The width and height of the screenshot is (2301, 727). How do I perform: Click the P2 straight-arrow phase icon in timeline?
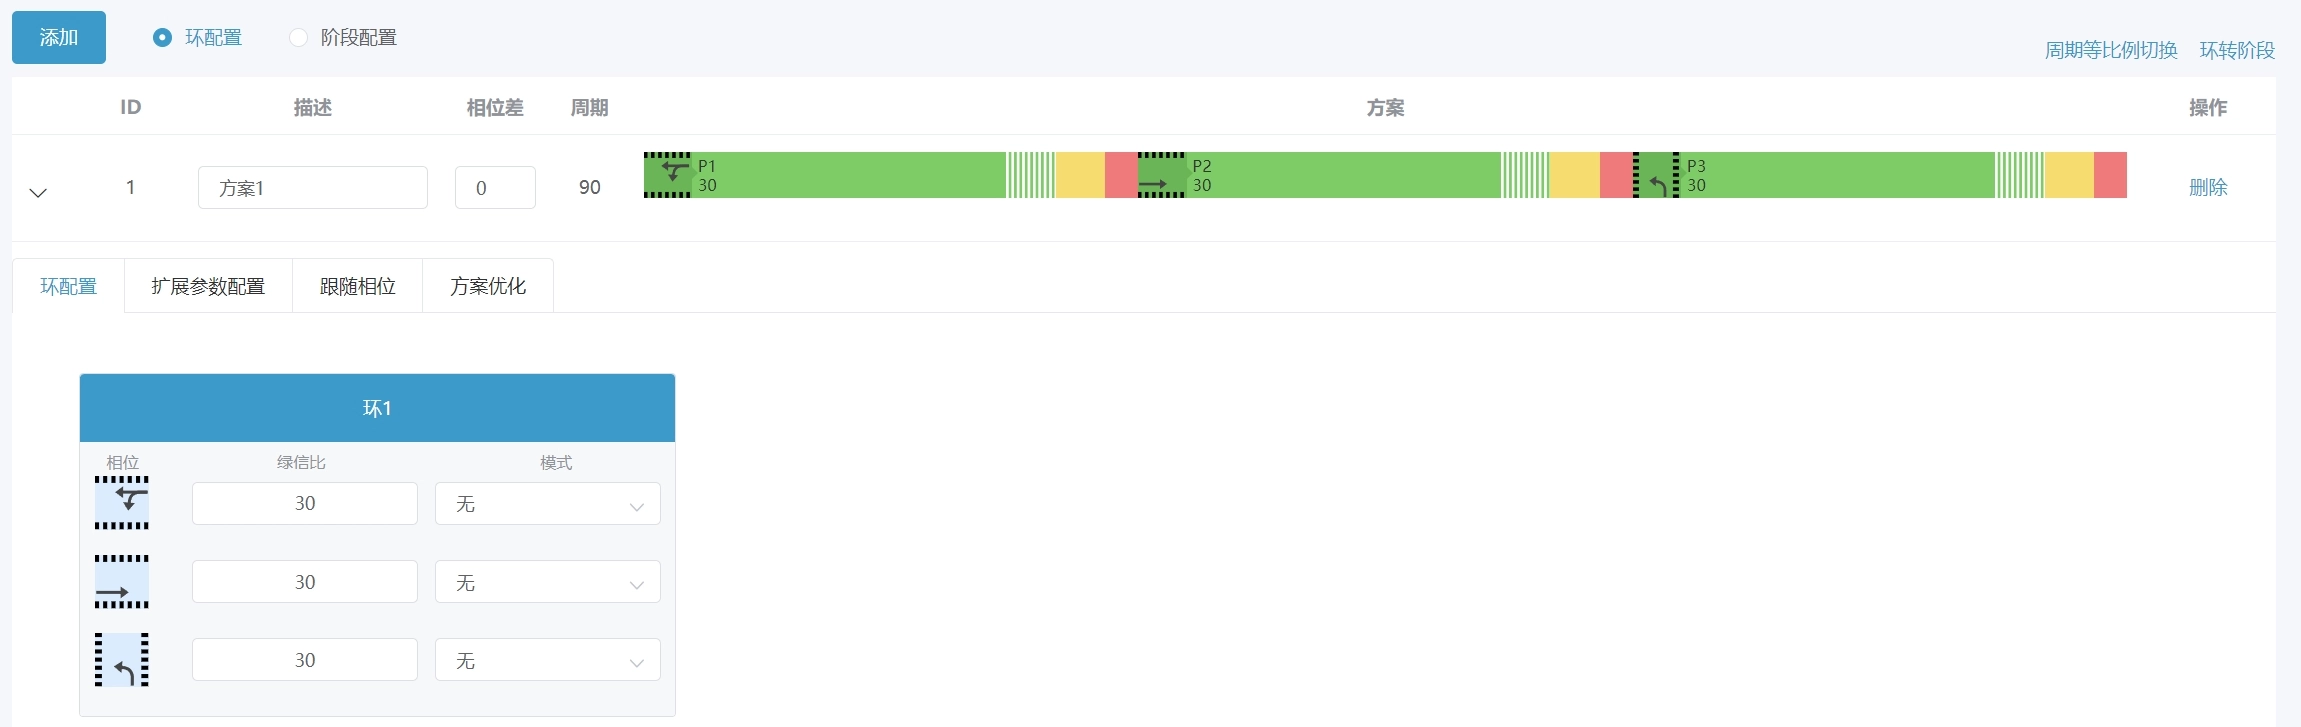pyautogui.click(x=1161, y=175)
